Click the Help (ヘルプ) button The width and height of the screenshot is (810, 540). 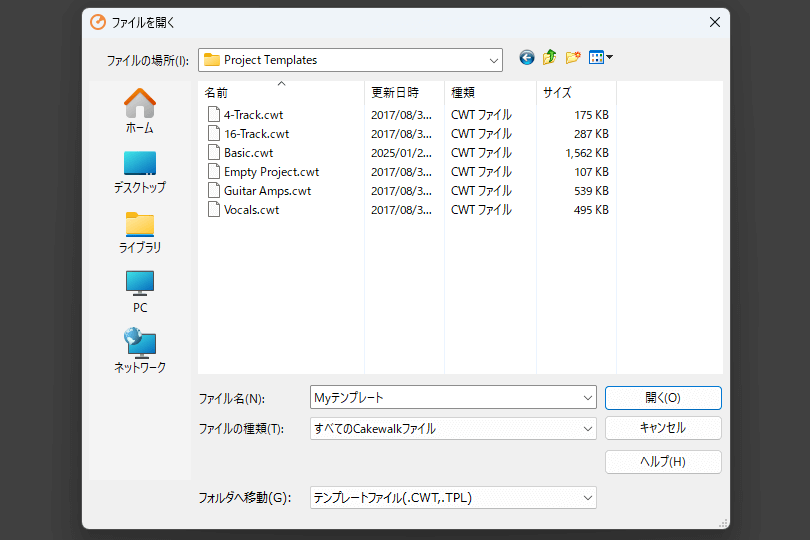click(x=663, y=461)
